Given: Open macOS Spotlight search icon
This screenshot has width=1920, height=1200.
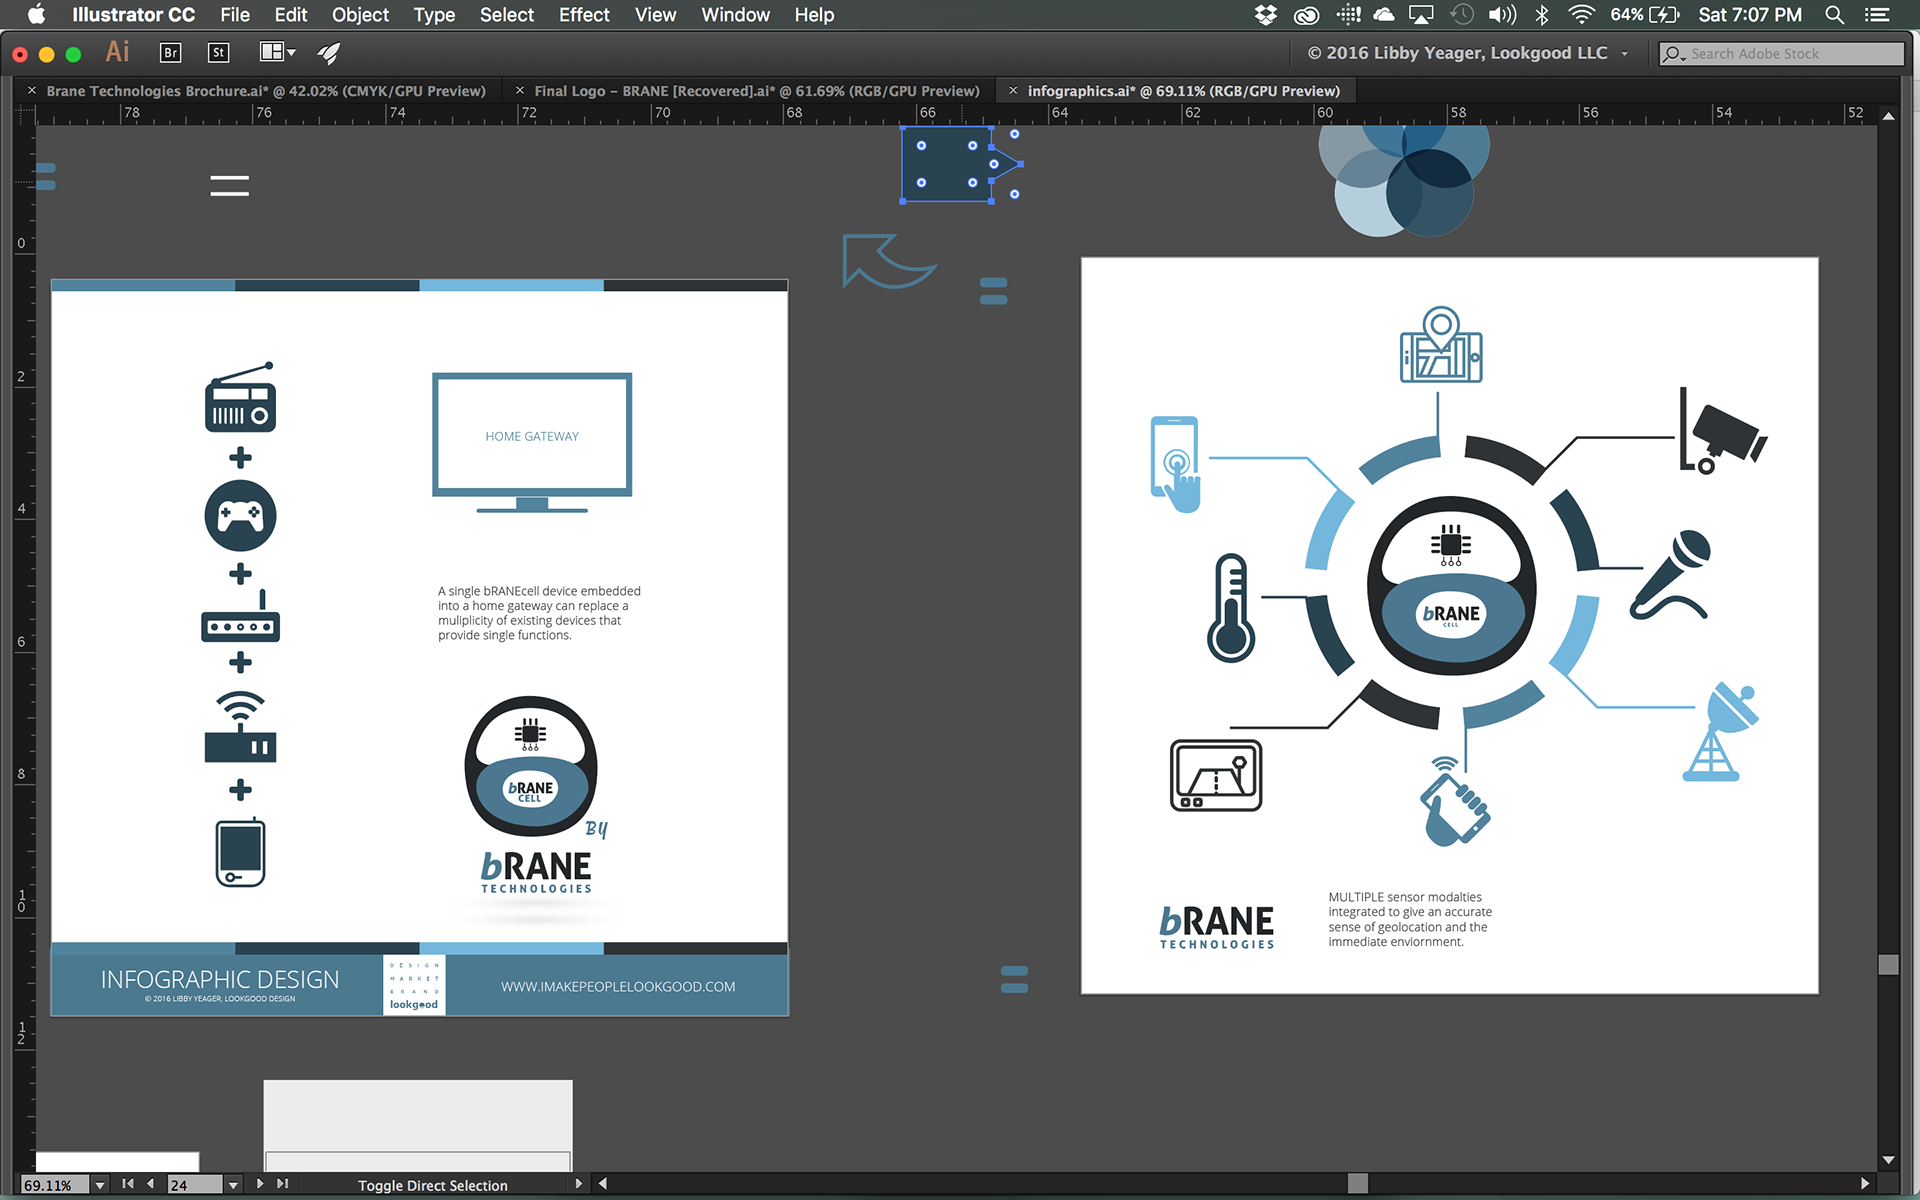Looking at the screenshot, I should tap(1834, 15).
